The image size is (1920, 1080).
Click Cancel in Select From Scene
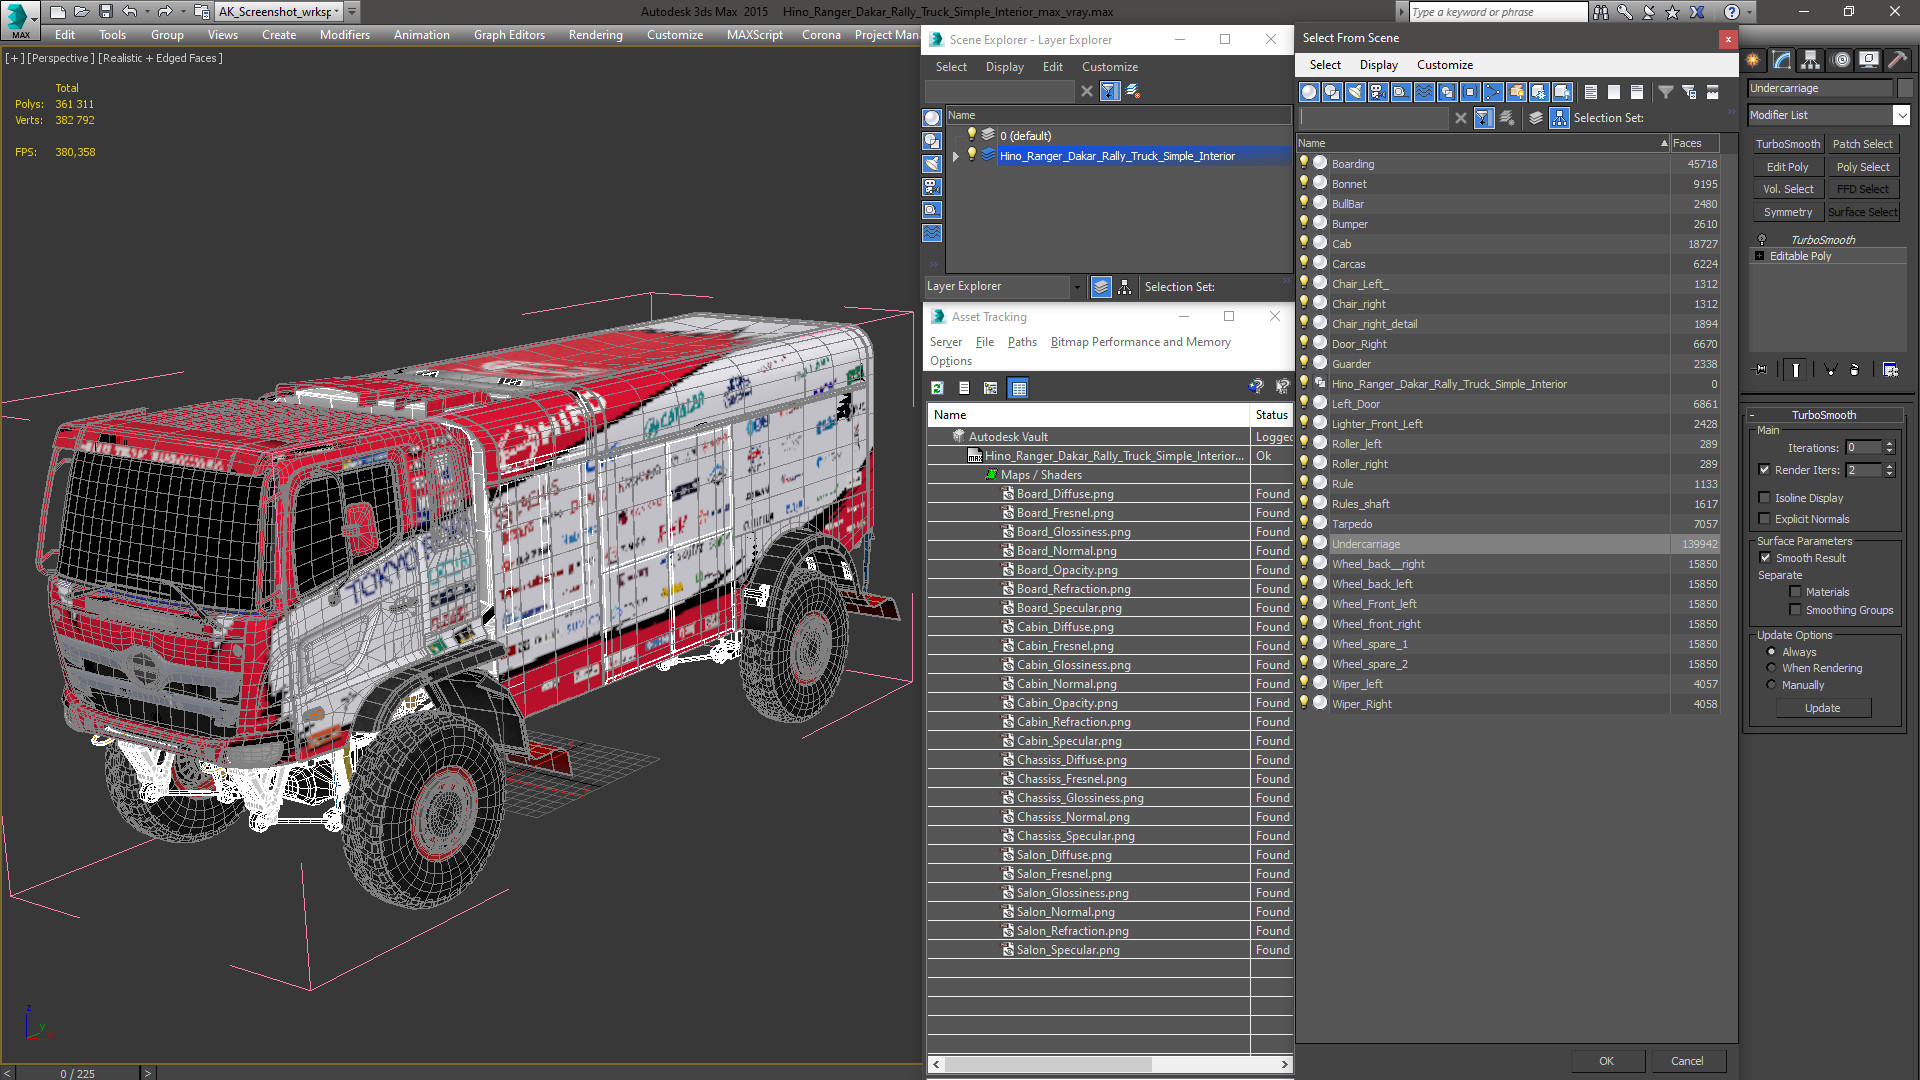point(1687,1061)
